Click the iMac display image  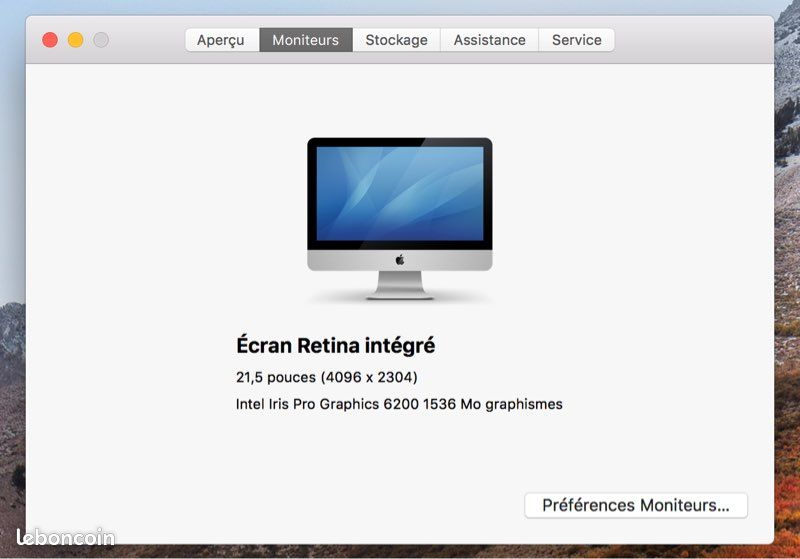click(399, 218)
